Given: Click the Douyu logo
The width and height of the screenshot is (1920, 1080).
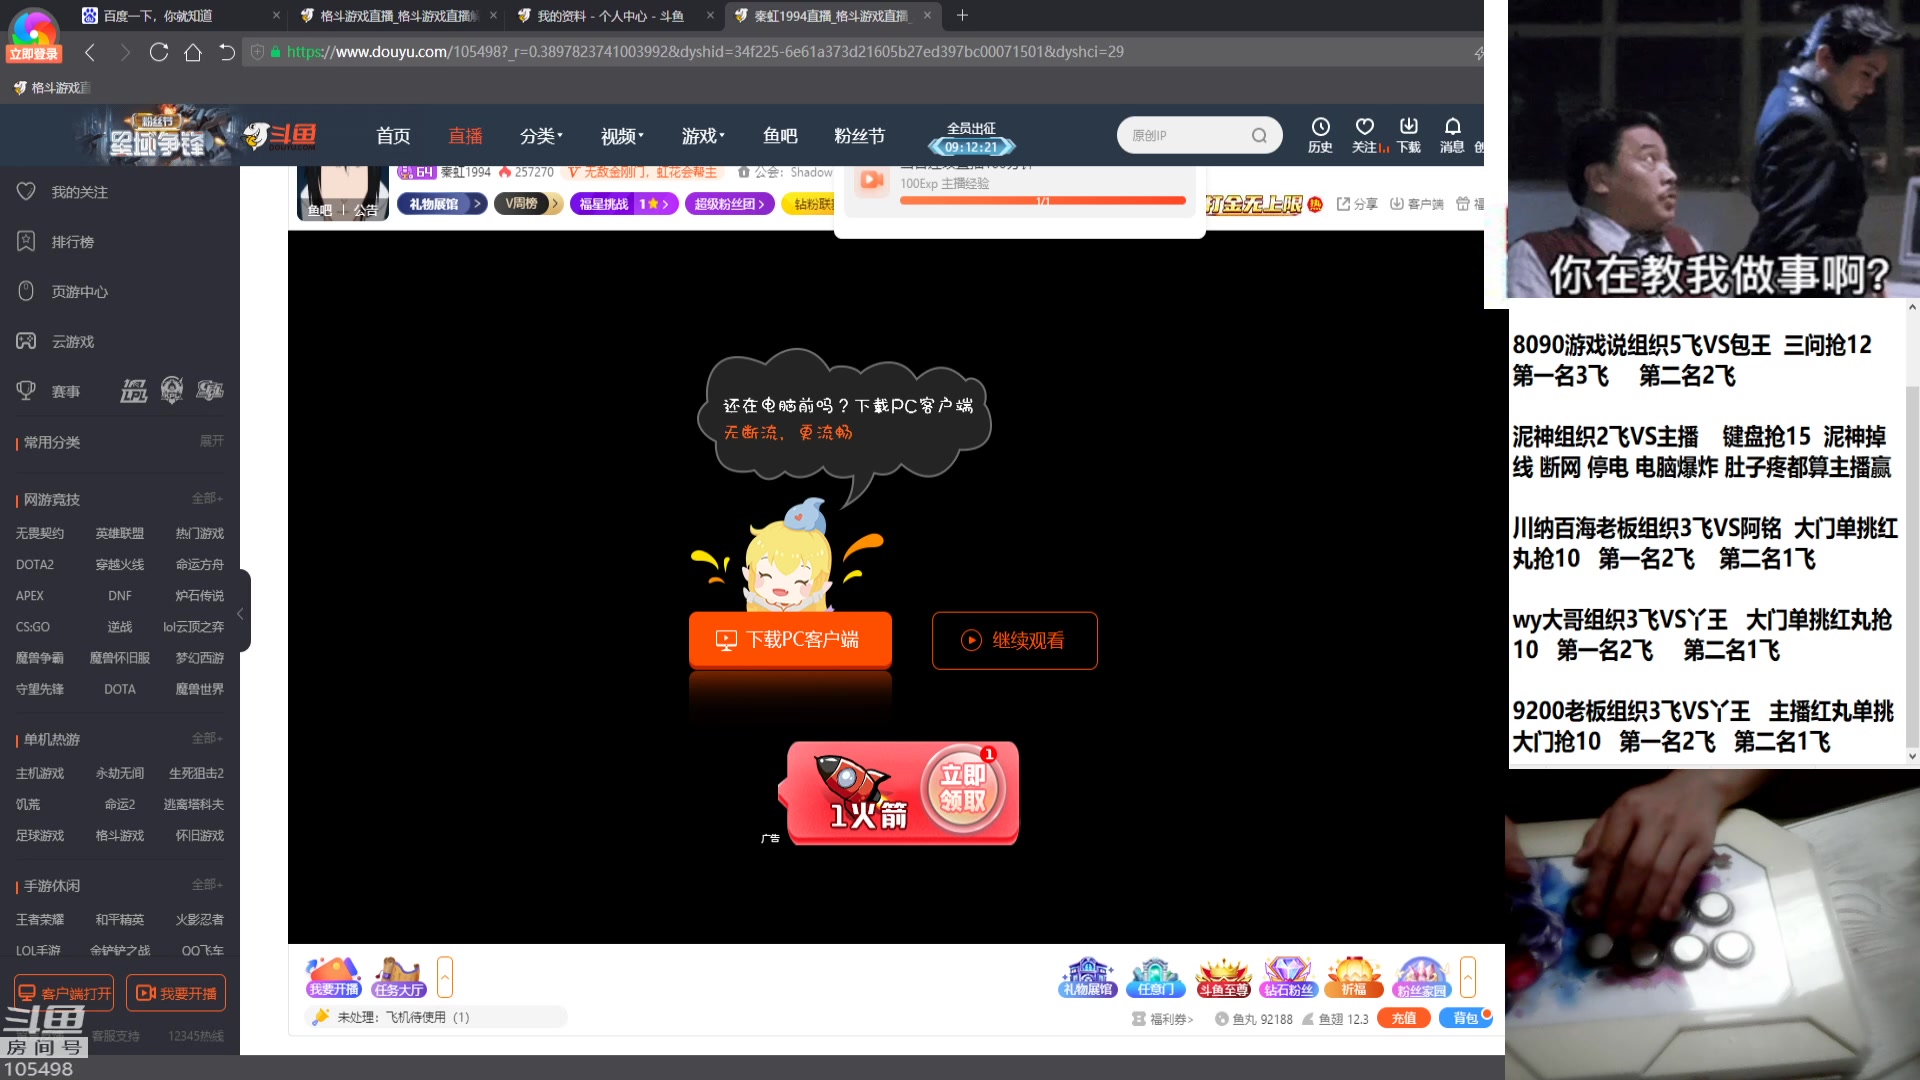Looking at the screenshot, I should pos(281,136).
